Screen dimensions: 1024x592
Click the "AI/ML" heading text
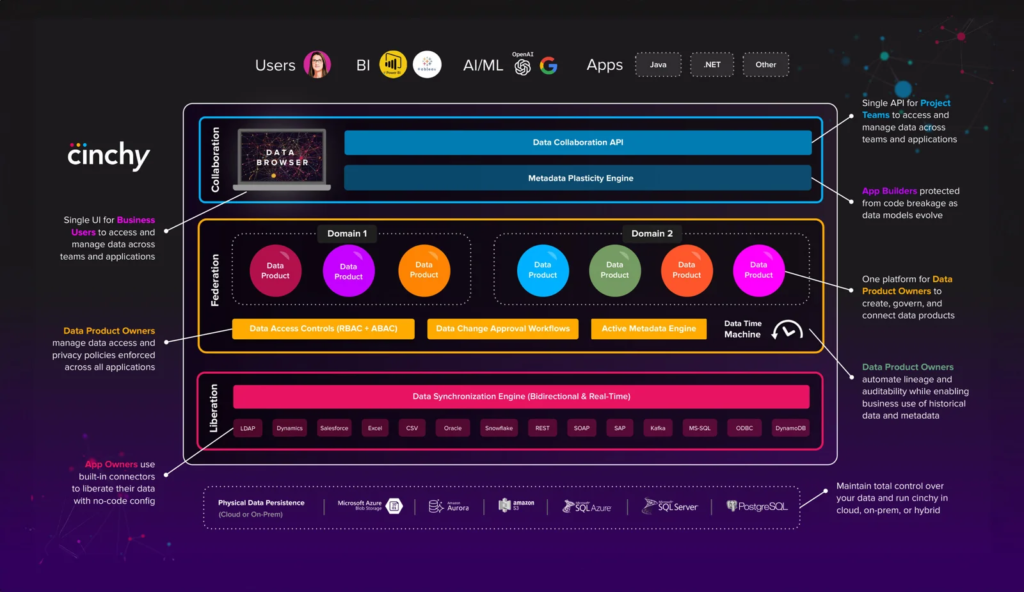pyautogui.click(x=483, y=65)
